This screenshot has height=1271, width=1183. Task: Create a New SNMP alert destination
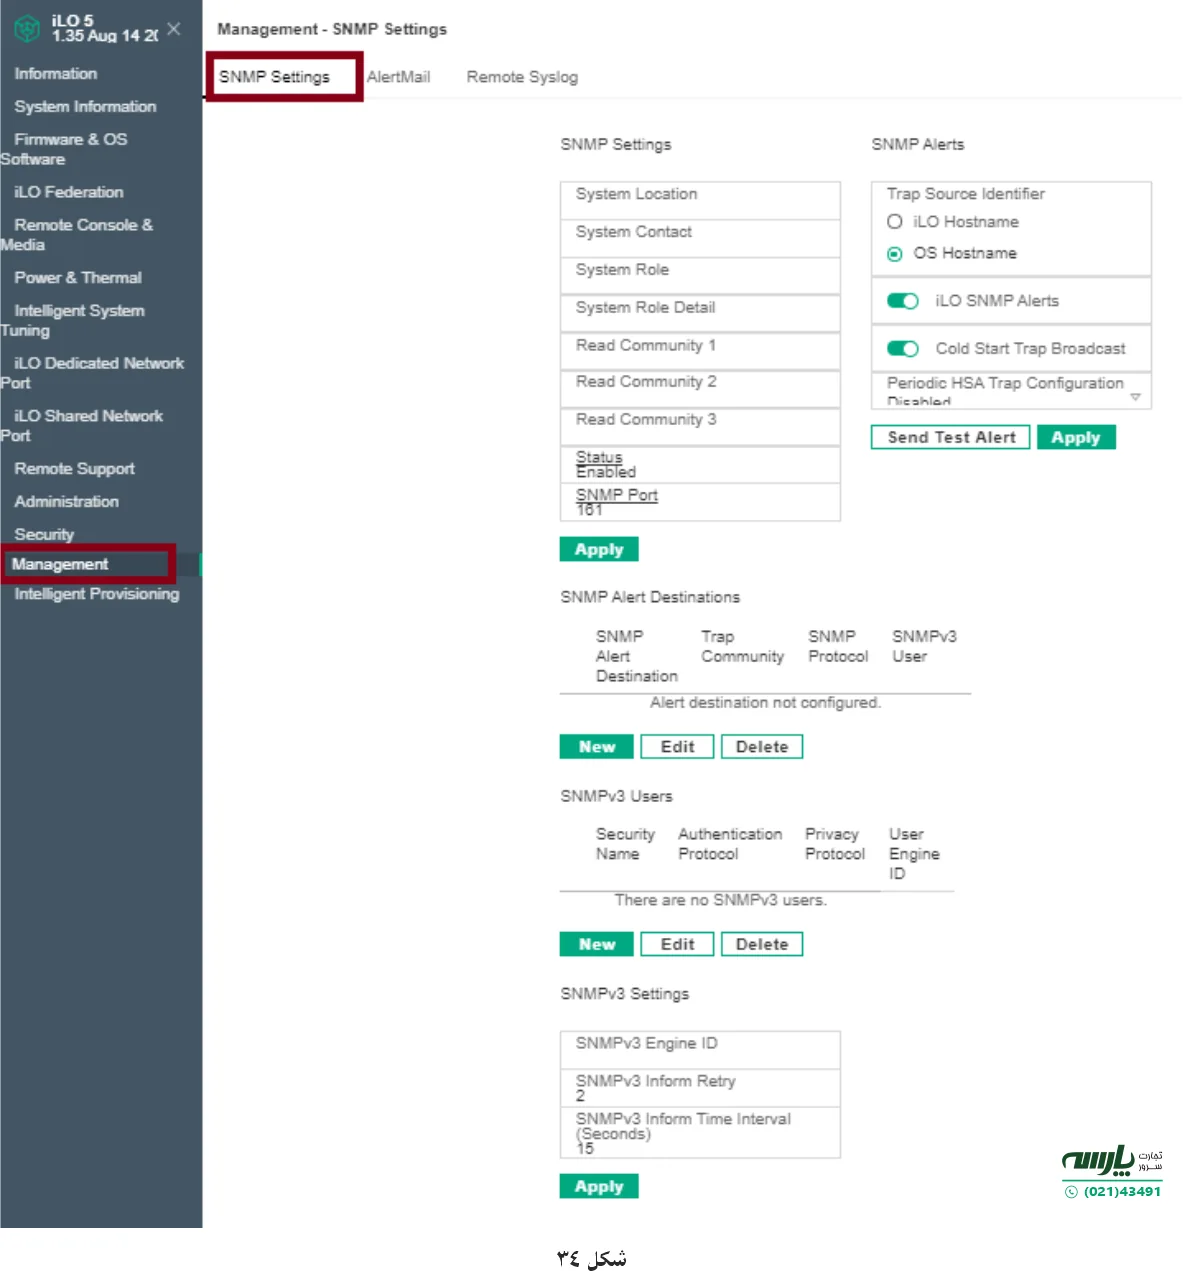pyautogui.click(x=595, y=746)
